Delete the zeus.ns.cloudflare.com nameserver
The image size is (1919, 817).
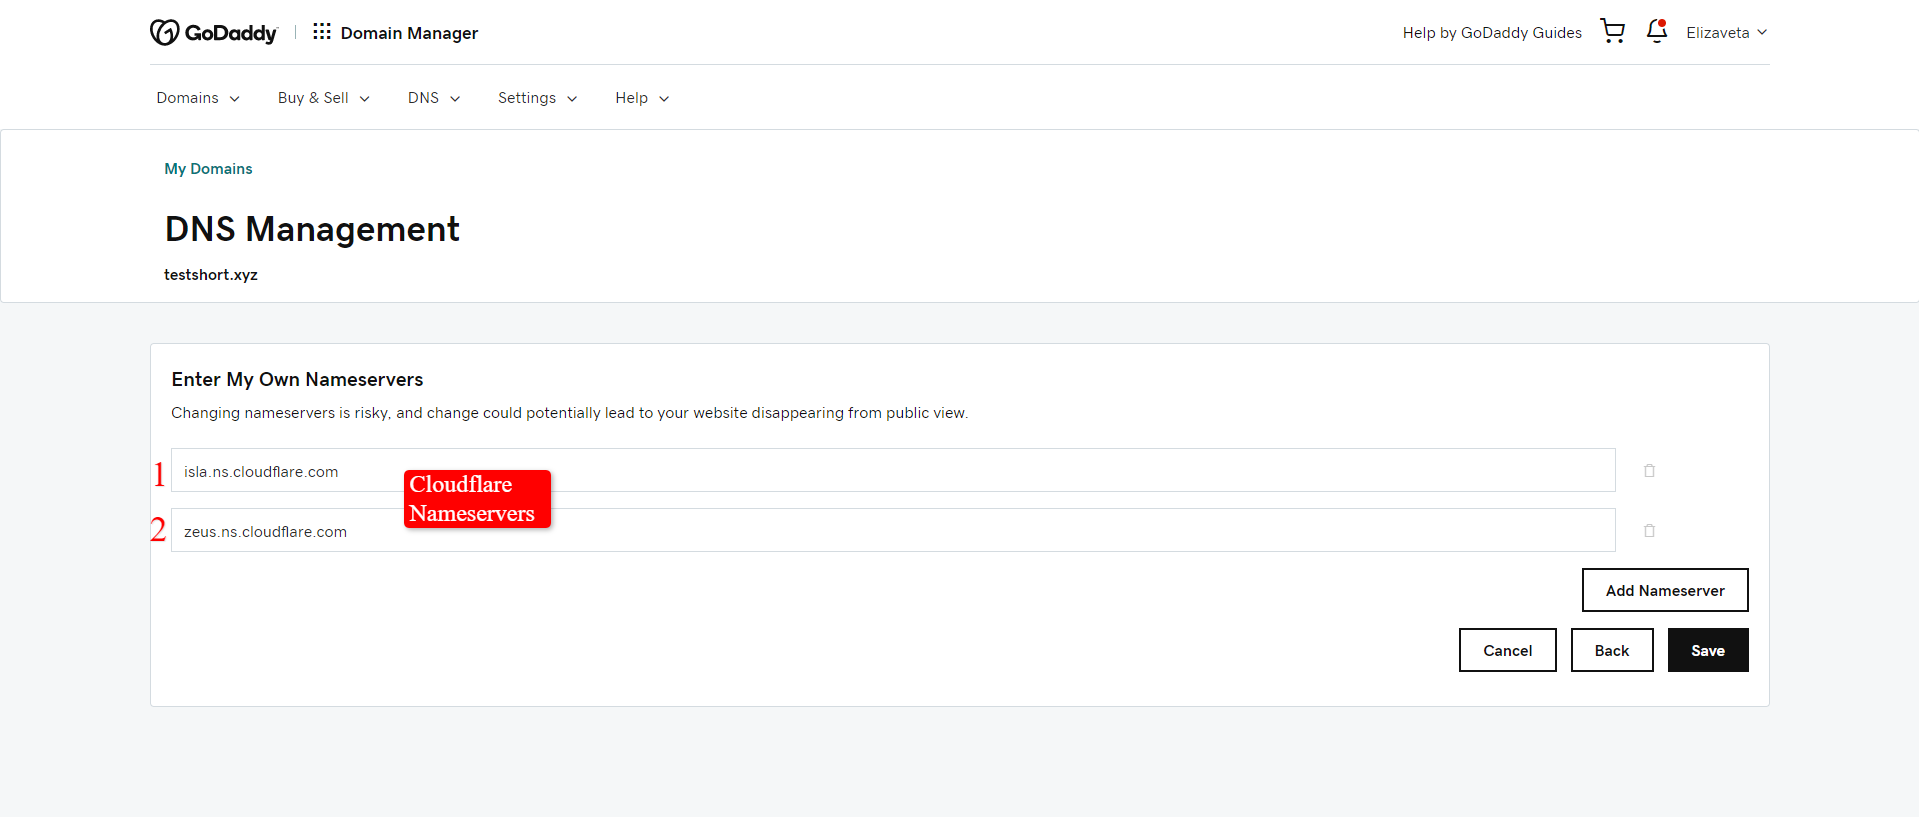[1649, 530]
